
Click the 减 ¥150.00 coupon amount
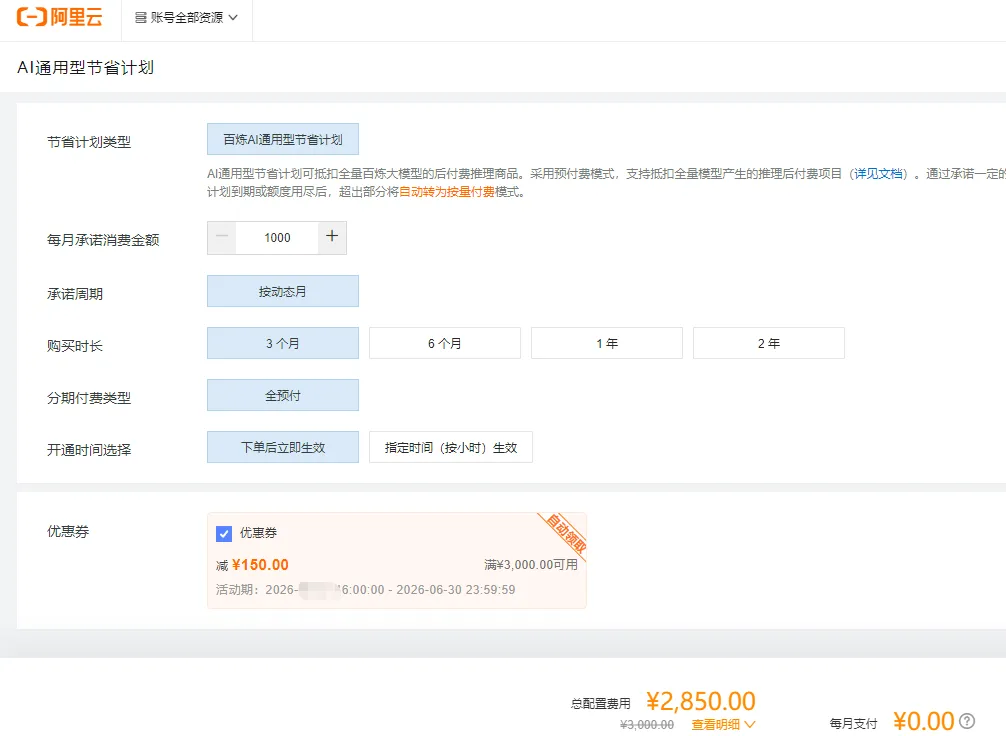[252, 565]
